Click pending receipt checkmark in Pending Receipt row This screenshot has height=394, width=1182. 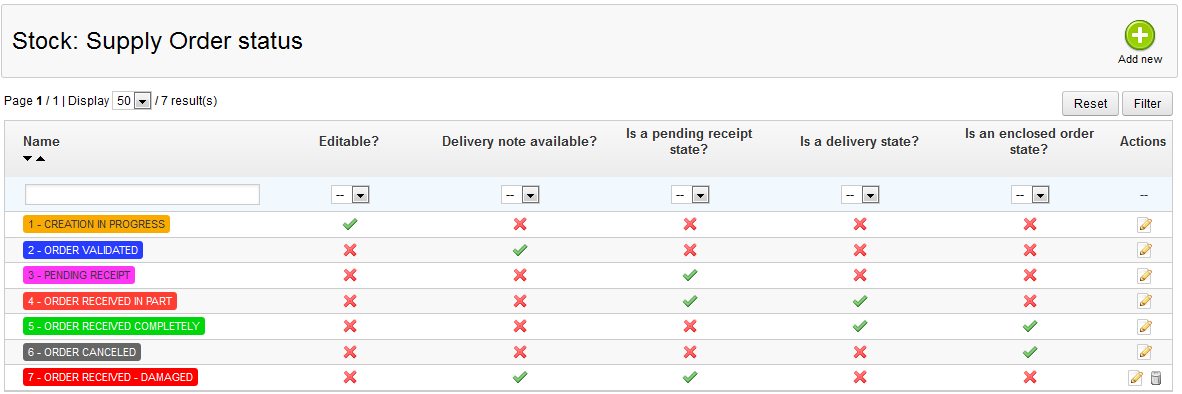(689, 275)
